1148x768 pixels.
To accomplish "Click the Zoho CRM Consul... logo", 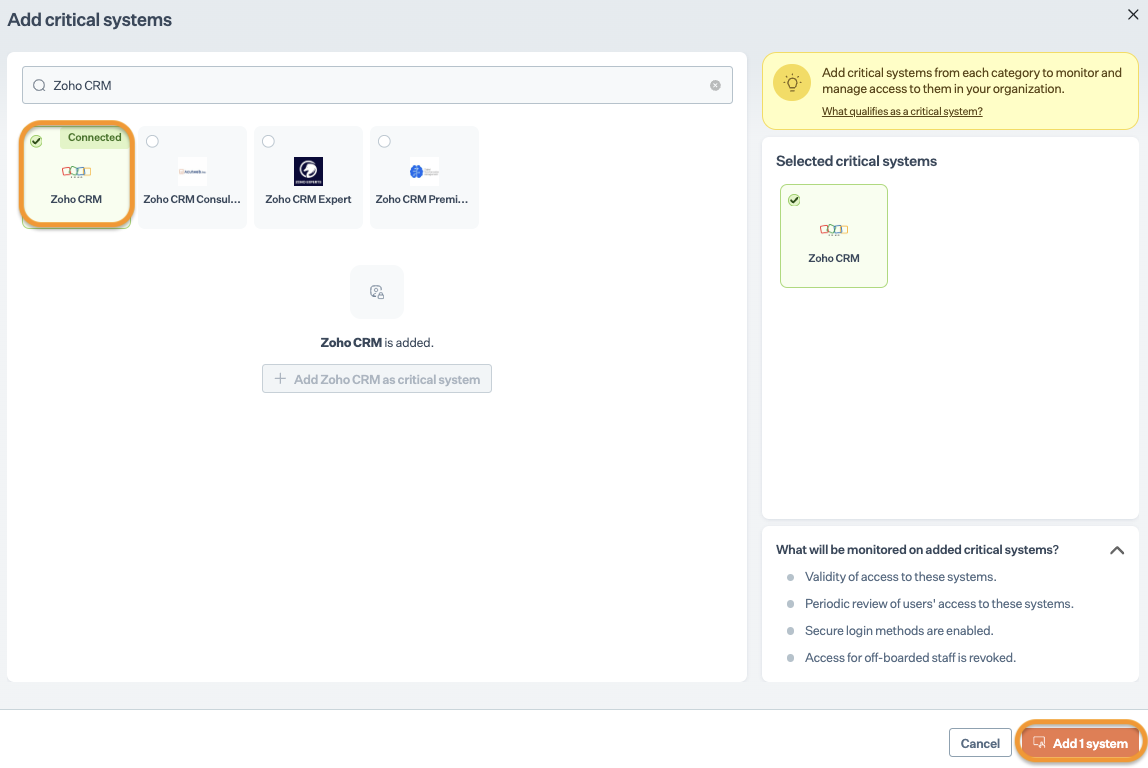I will (x=193, y=171).
